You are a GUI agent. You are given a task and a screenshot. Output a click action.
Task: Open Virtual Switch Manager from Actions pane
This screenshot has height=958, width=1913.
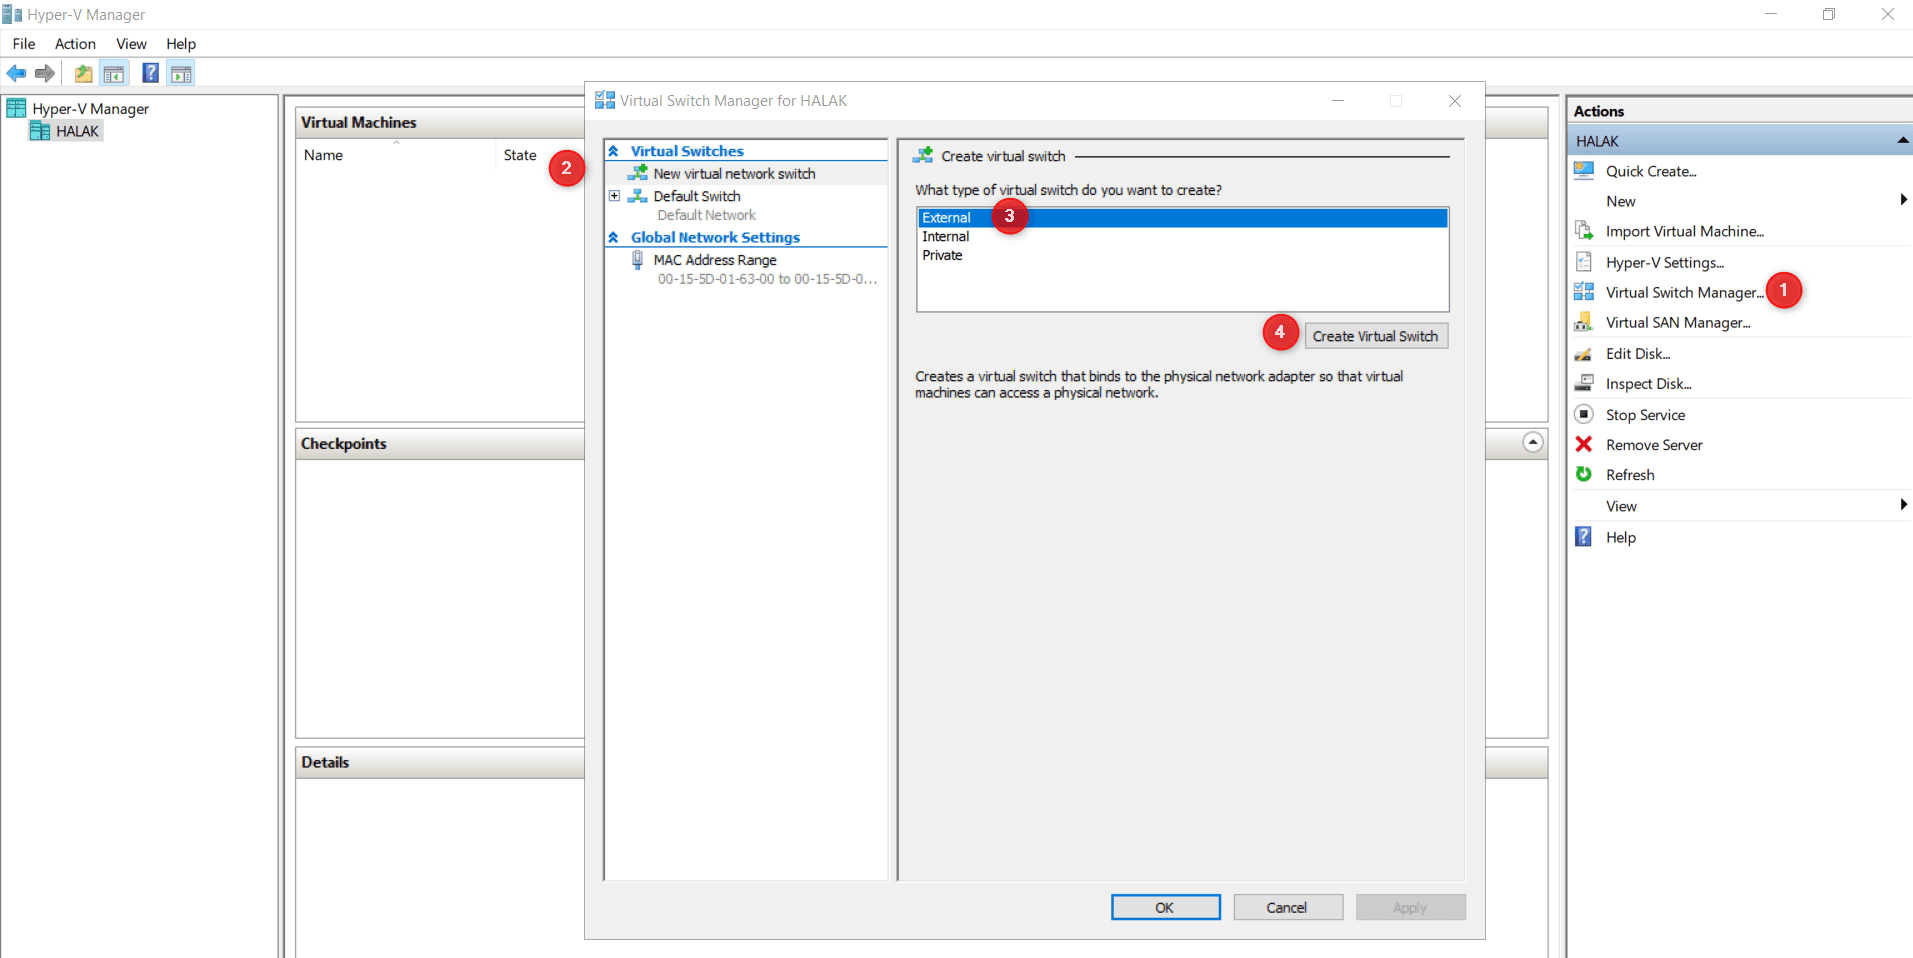[x=1683, y=292]
